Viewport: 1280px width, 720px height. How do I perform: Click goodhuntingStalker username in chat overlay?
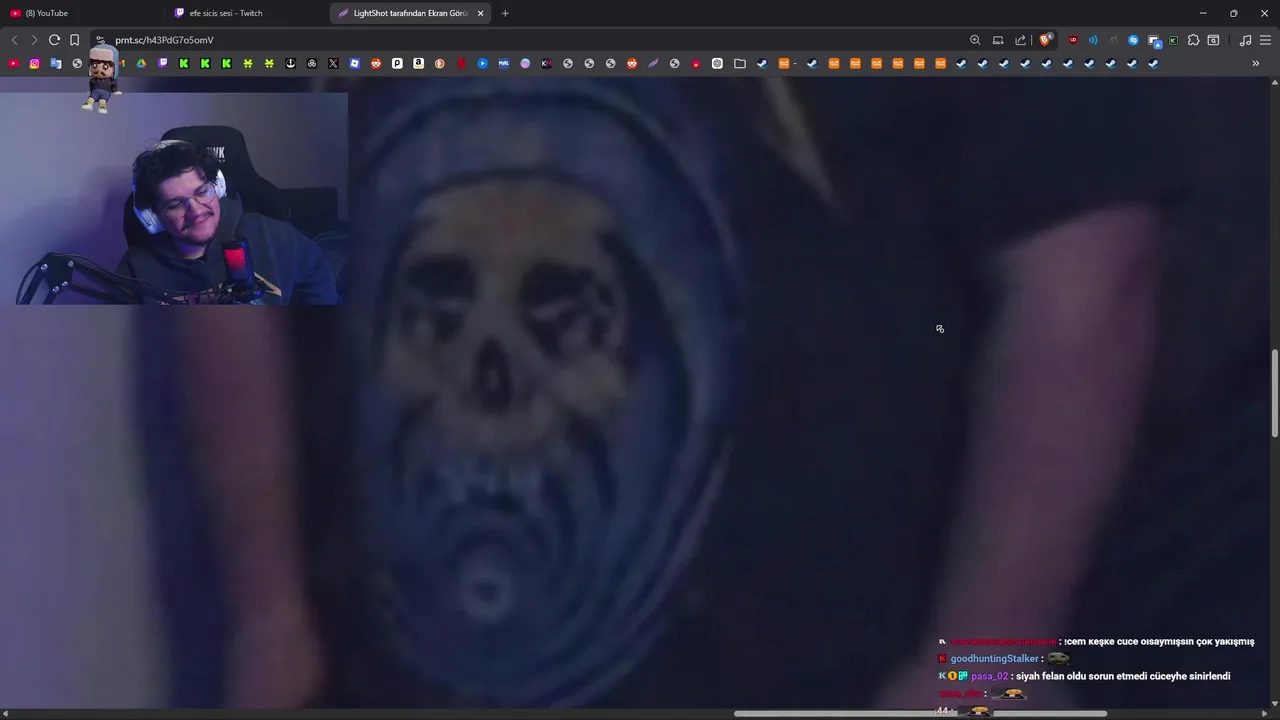click(994, 659)
